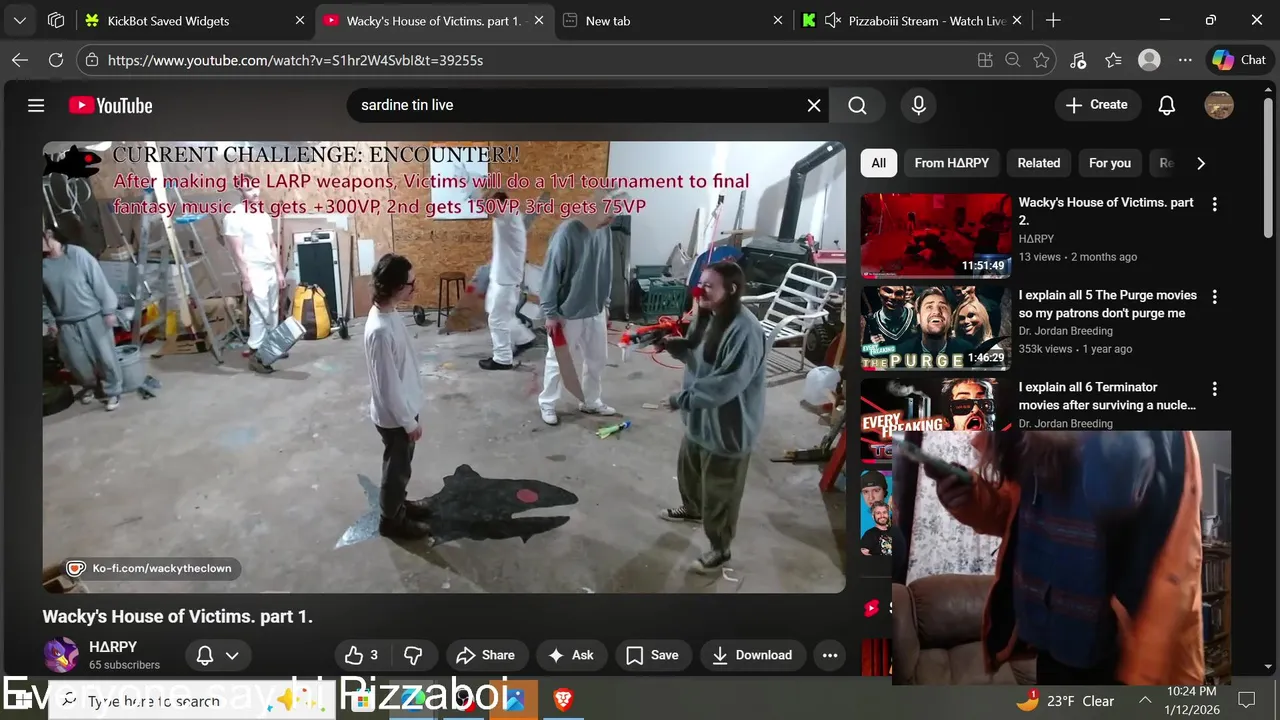The image size is (1280, 720).
Task: Open the Edge profile icon
Action: click(1149, 60)
